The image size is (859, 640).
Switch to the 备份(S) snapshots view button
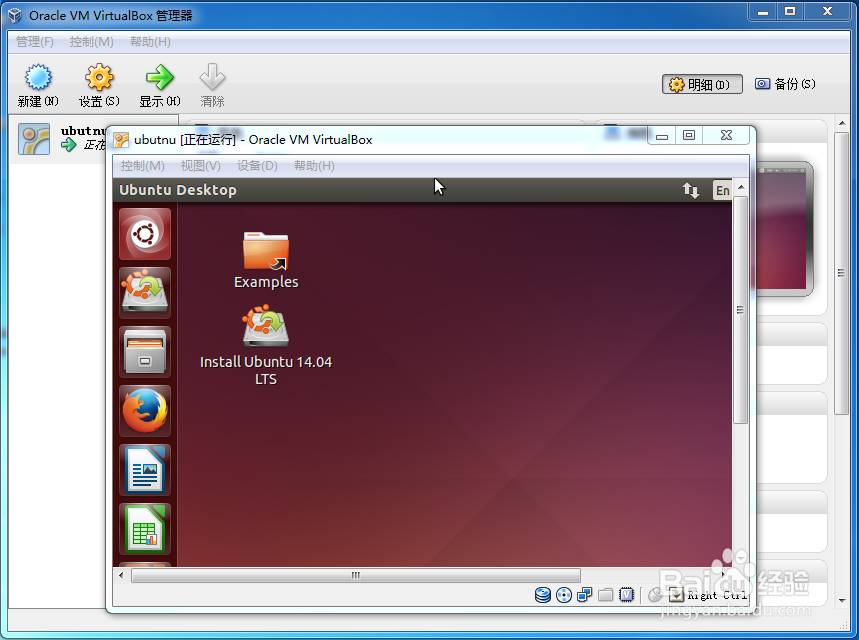(x=786, y=84)
